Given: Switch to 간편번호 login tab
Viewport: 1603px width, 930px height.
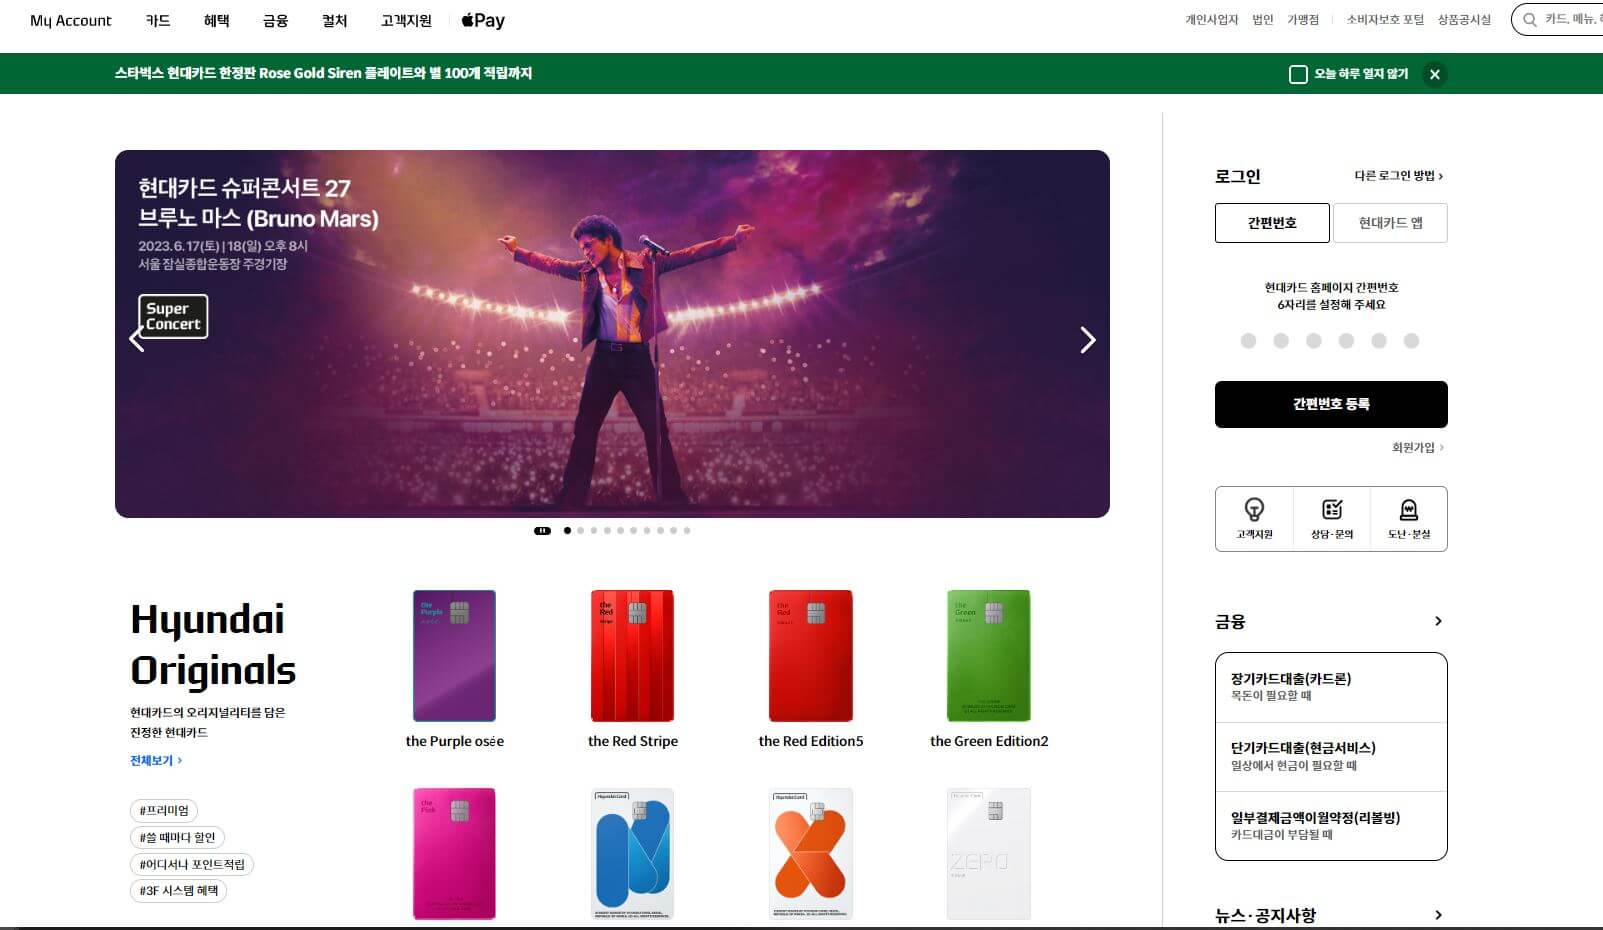Looking at the screenshot, I should (1272, 223).
